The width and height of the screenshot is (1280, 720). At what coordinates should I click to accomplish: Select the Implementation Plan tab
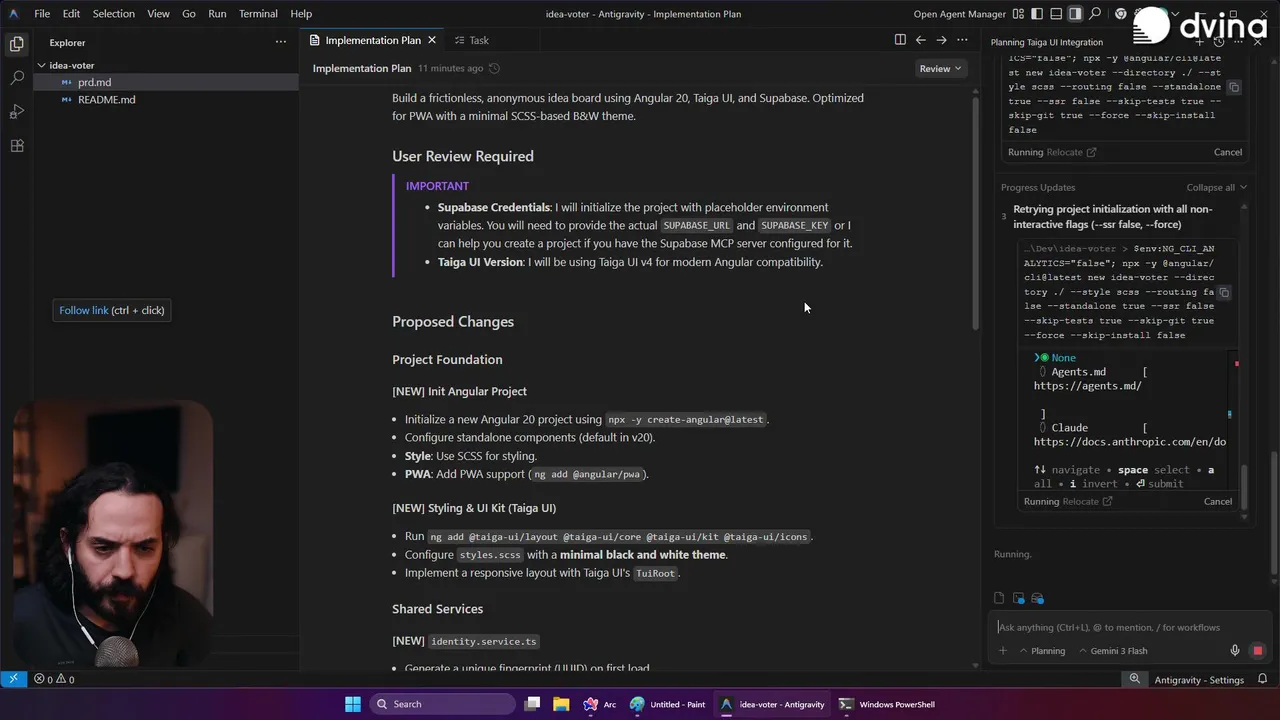(x=372, y=40)
